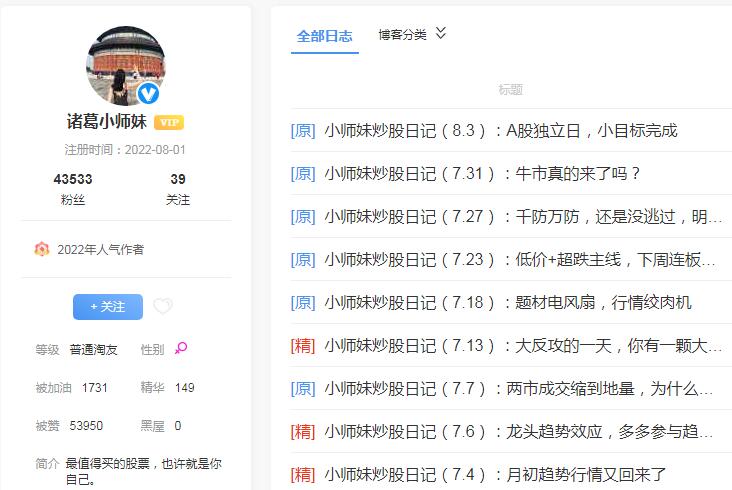Open diary post 7.7 两市成交缩到地量

[x=519, y=388]
